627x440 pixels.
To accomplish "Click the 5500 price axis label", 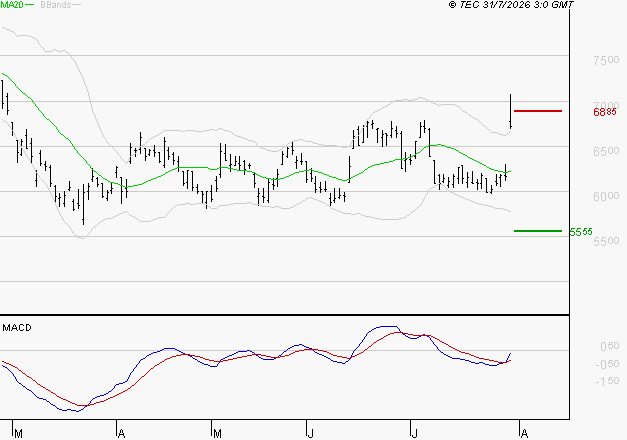I will (x=606, y=241).
